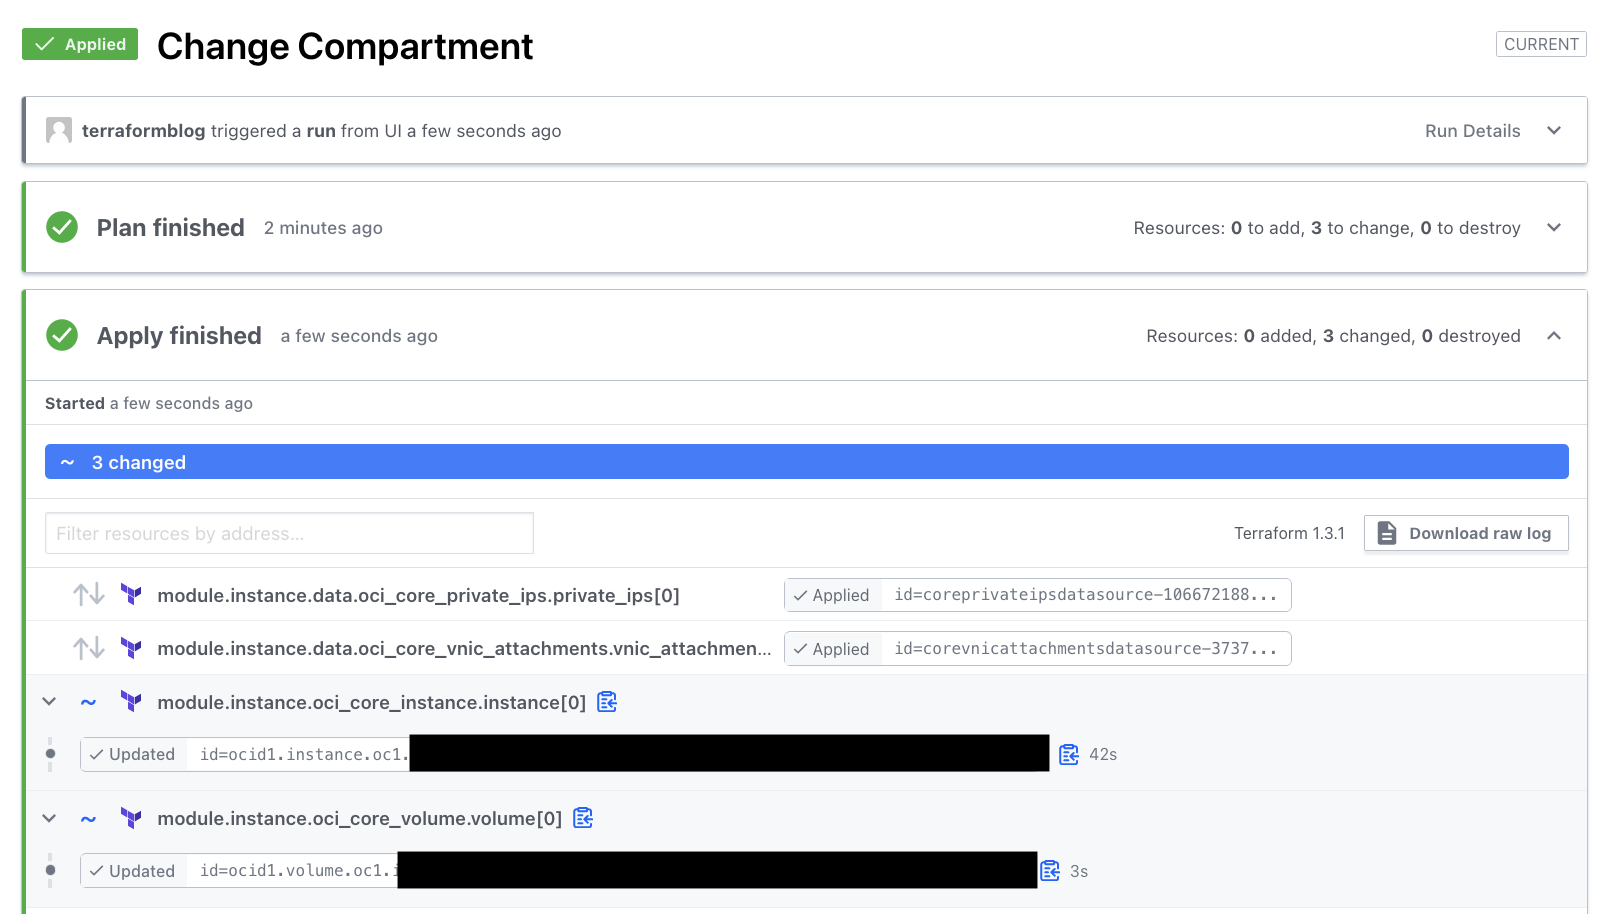
Task: Expand the Run Details chevron
Action: tap(1554, 131)
